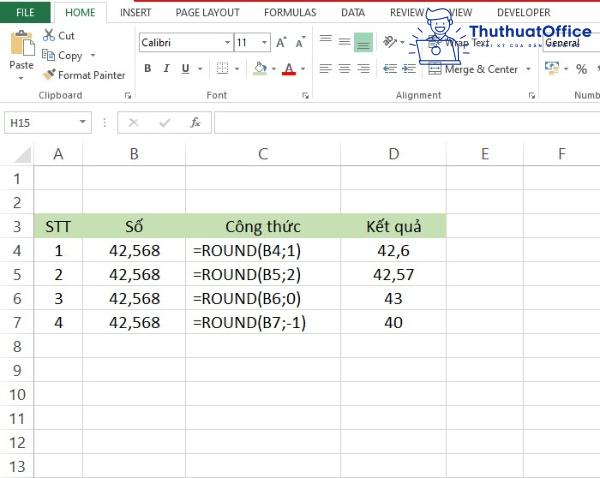
Task: Expand the Merge & Center dropdown arrow
Action: point(528,69)
